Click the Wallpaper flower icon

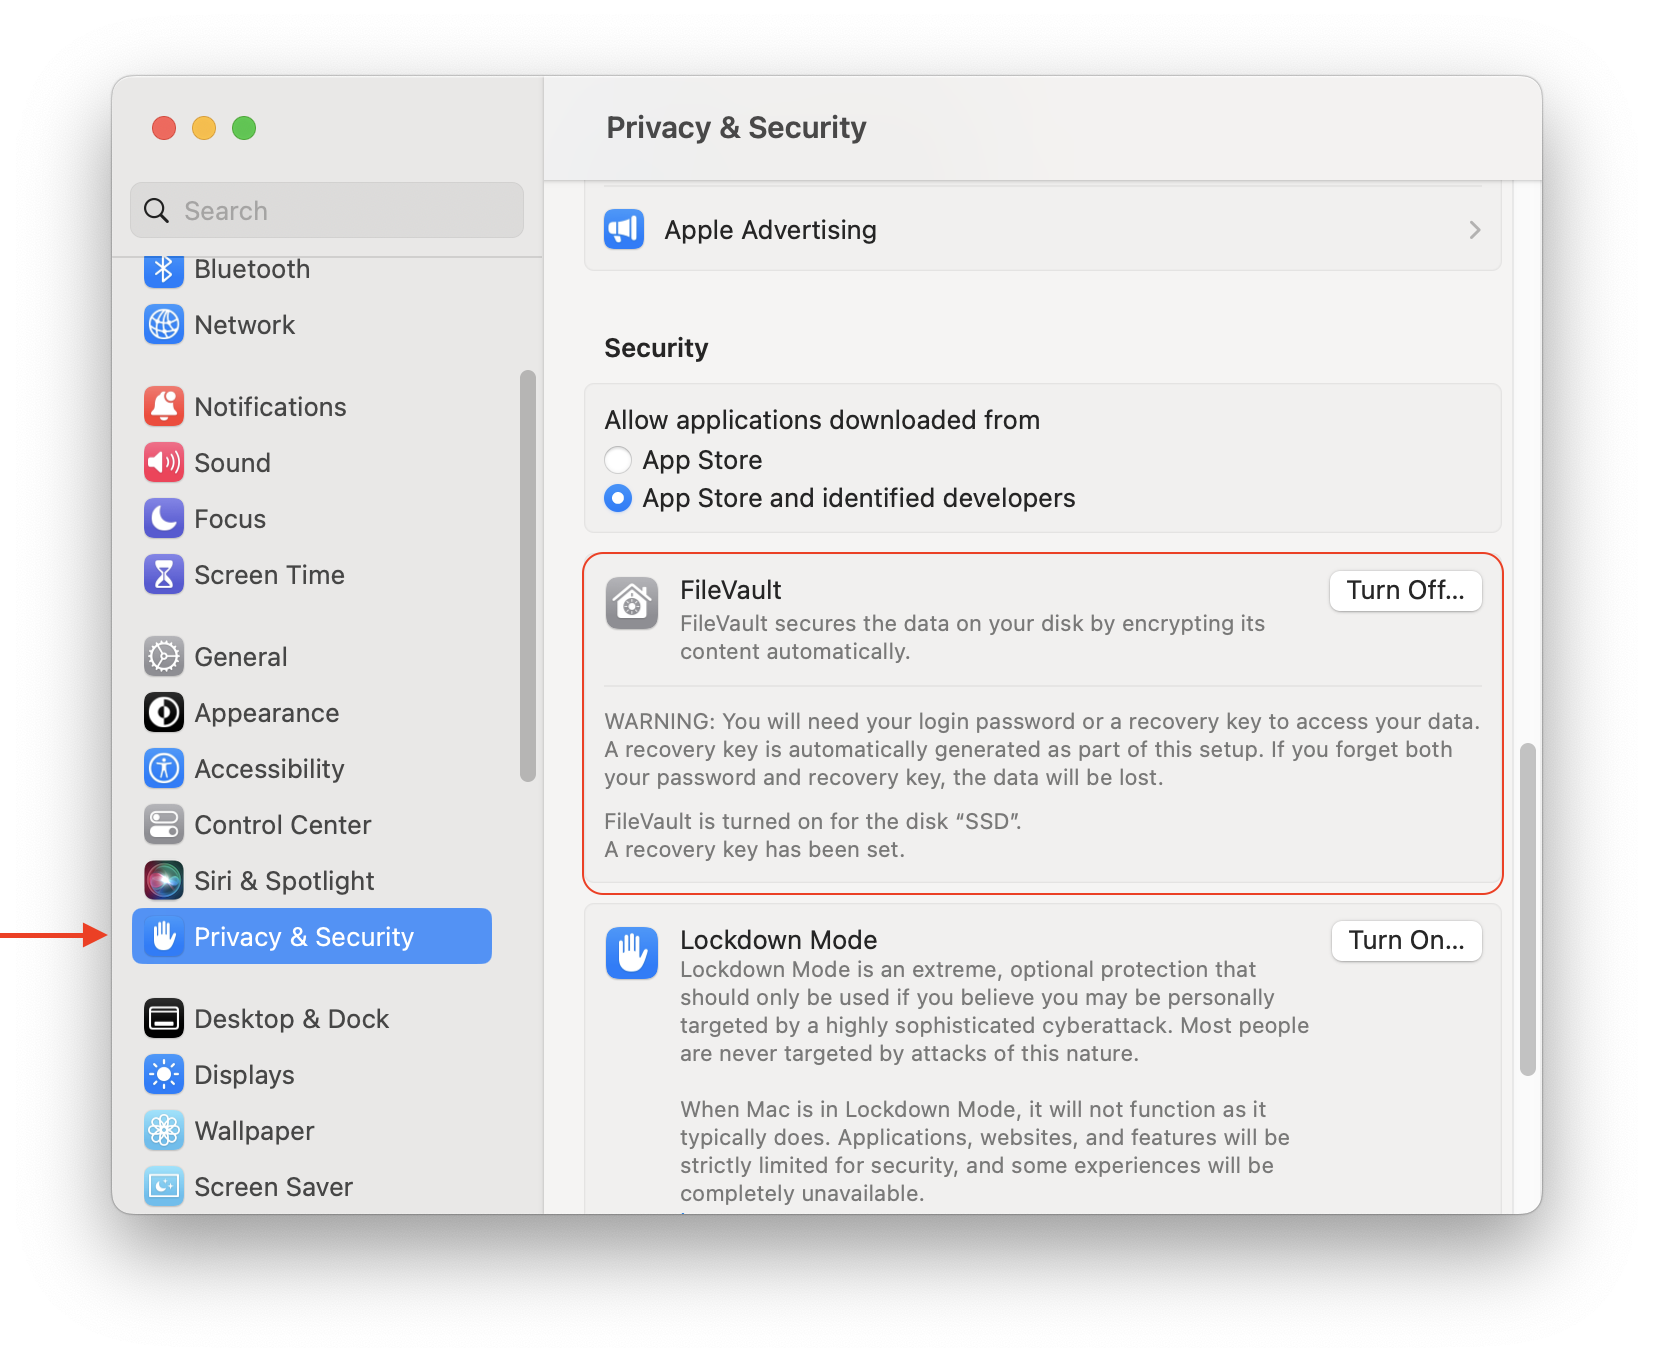pos(164,1131)
